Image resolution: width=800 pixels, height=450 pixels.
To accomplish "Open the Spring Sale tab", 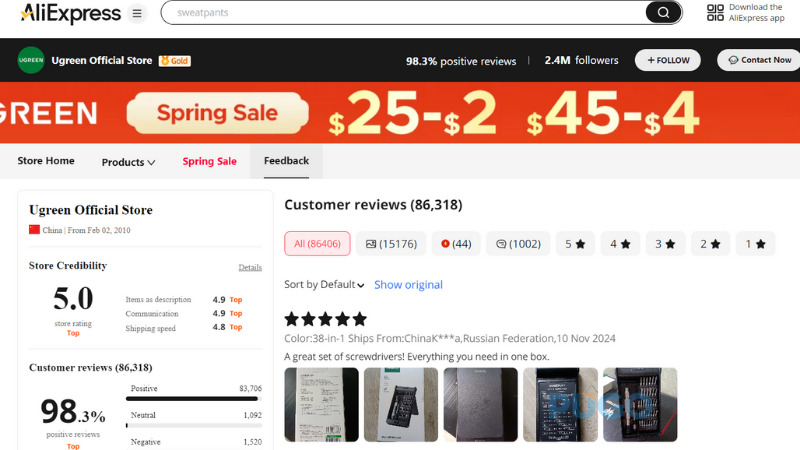I will tap(210, 161).
